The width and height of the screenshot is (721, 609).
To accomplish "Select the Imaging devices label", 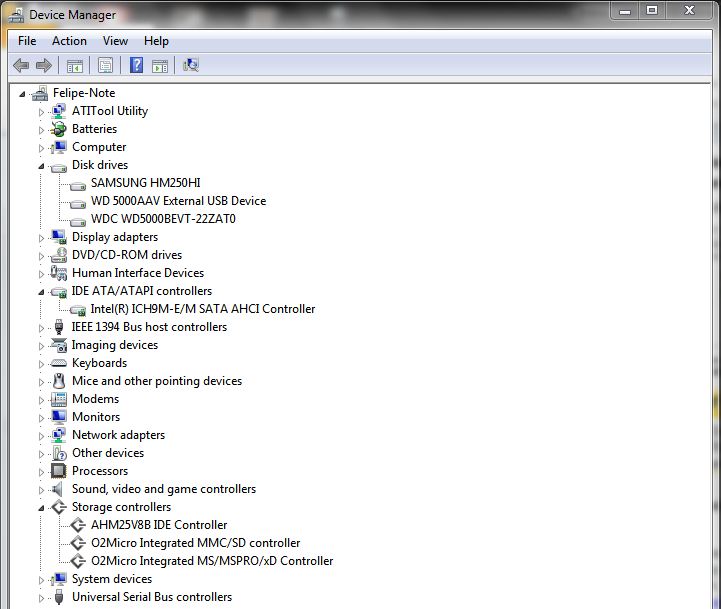I will 114,345.
